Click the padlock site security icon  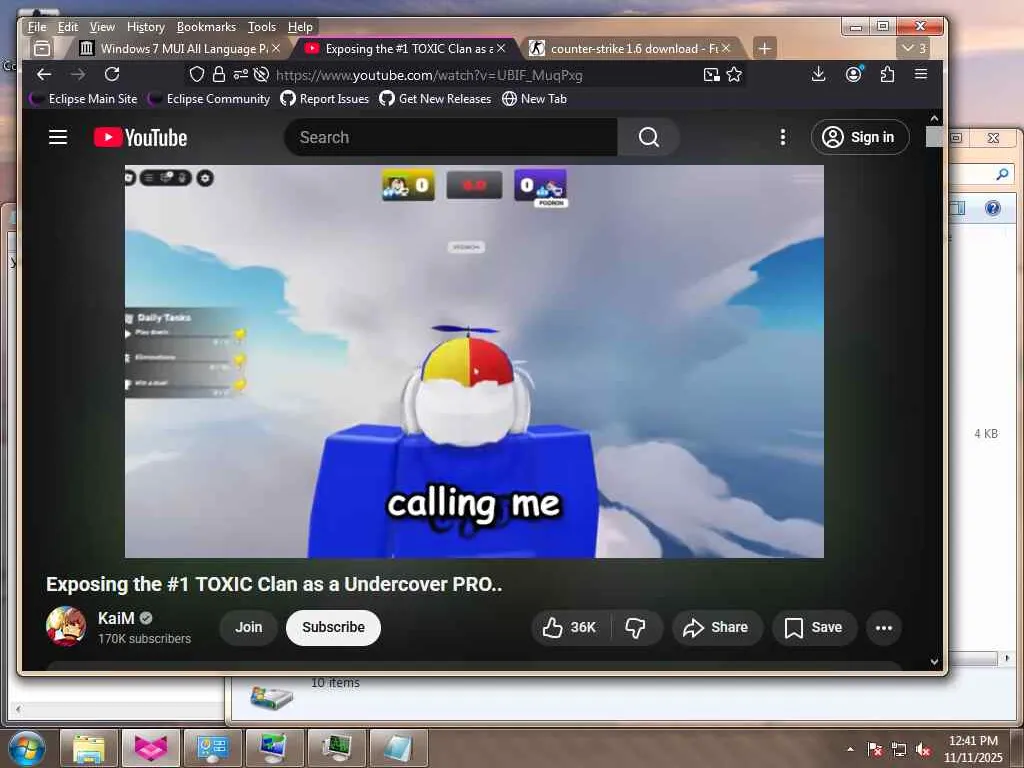219,74
